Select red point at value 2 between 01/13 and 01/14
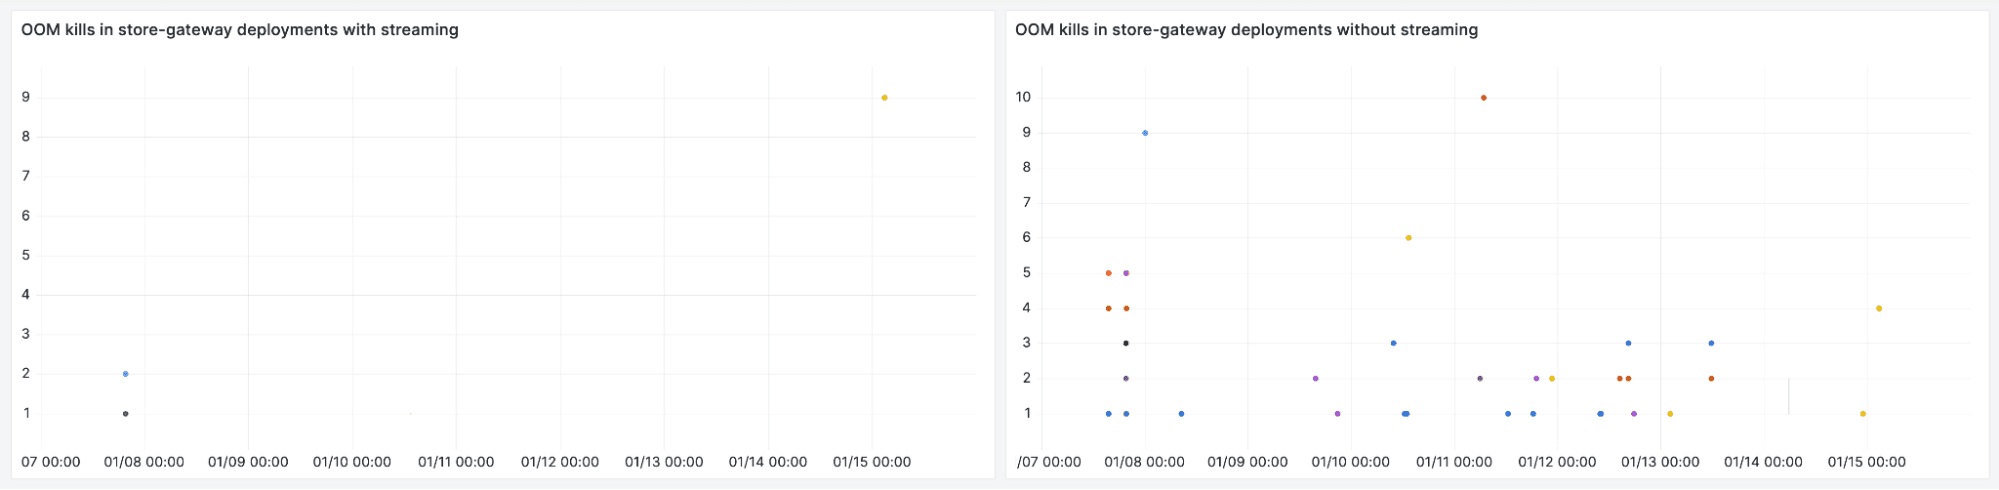Screen dimensions: 1999x490 point(1711,378)
